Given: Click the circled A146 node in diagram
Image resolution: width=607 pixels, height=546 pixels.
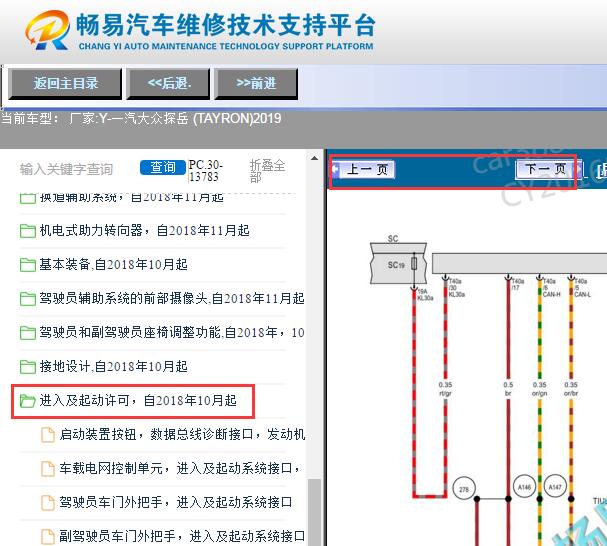Looking at the screenshot, I should point(525,487).
